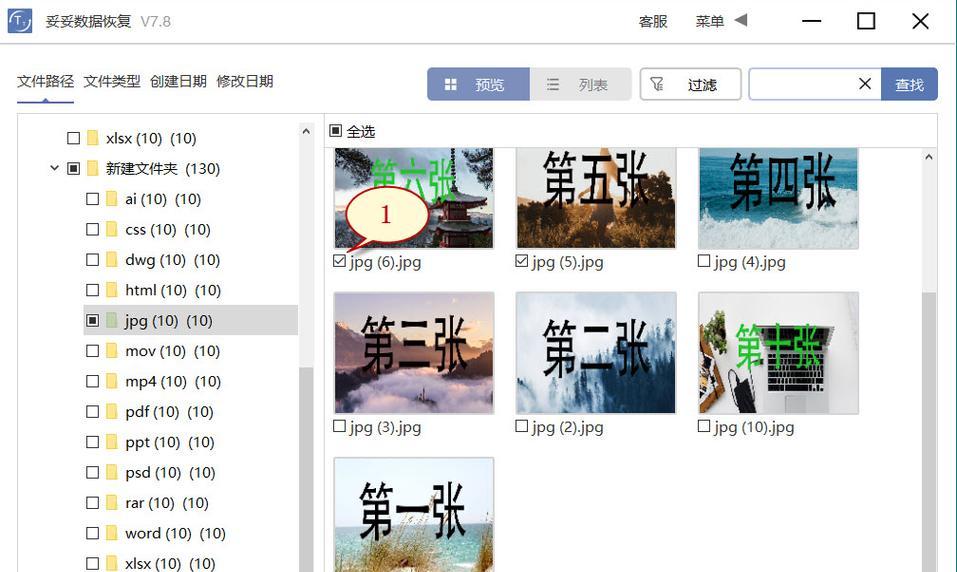
Task: Select the top xlsx (10) row above 新建文件夹
Action: (x=151, y=138)
